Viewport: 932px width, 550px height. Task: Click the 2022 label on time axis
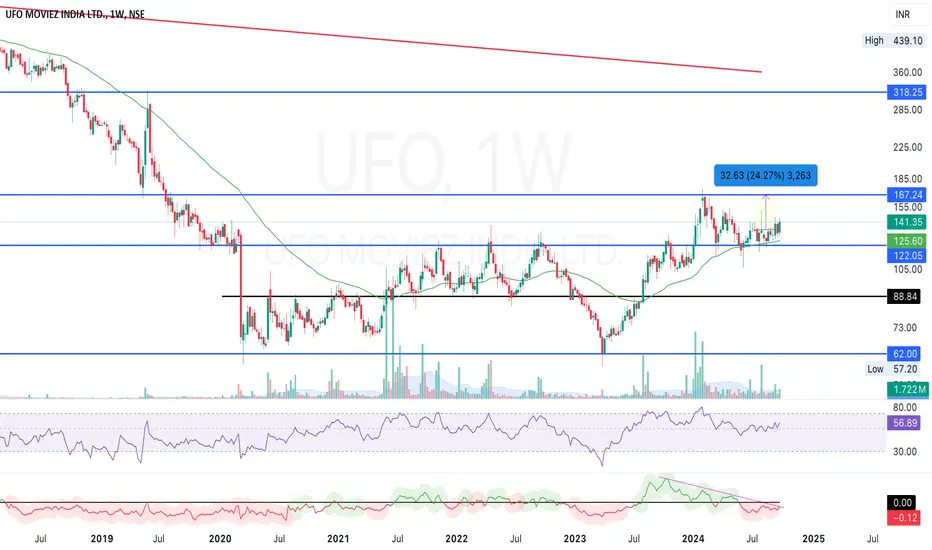point(456,539)
